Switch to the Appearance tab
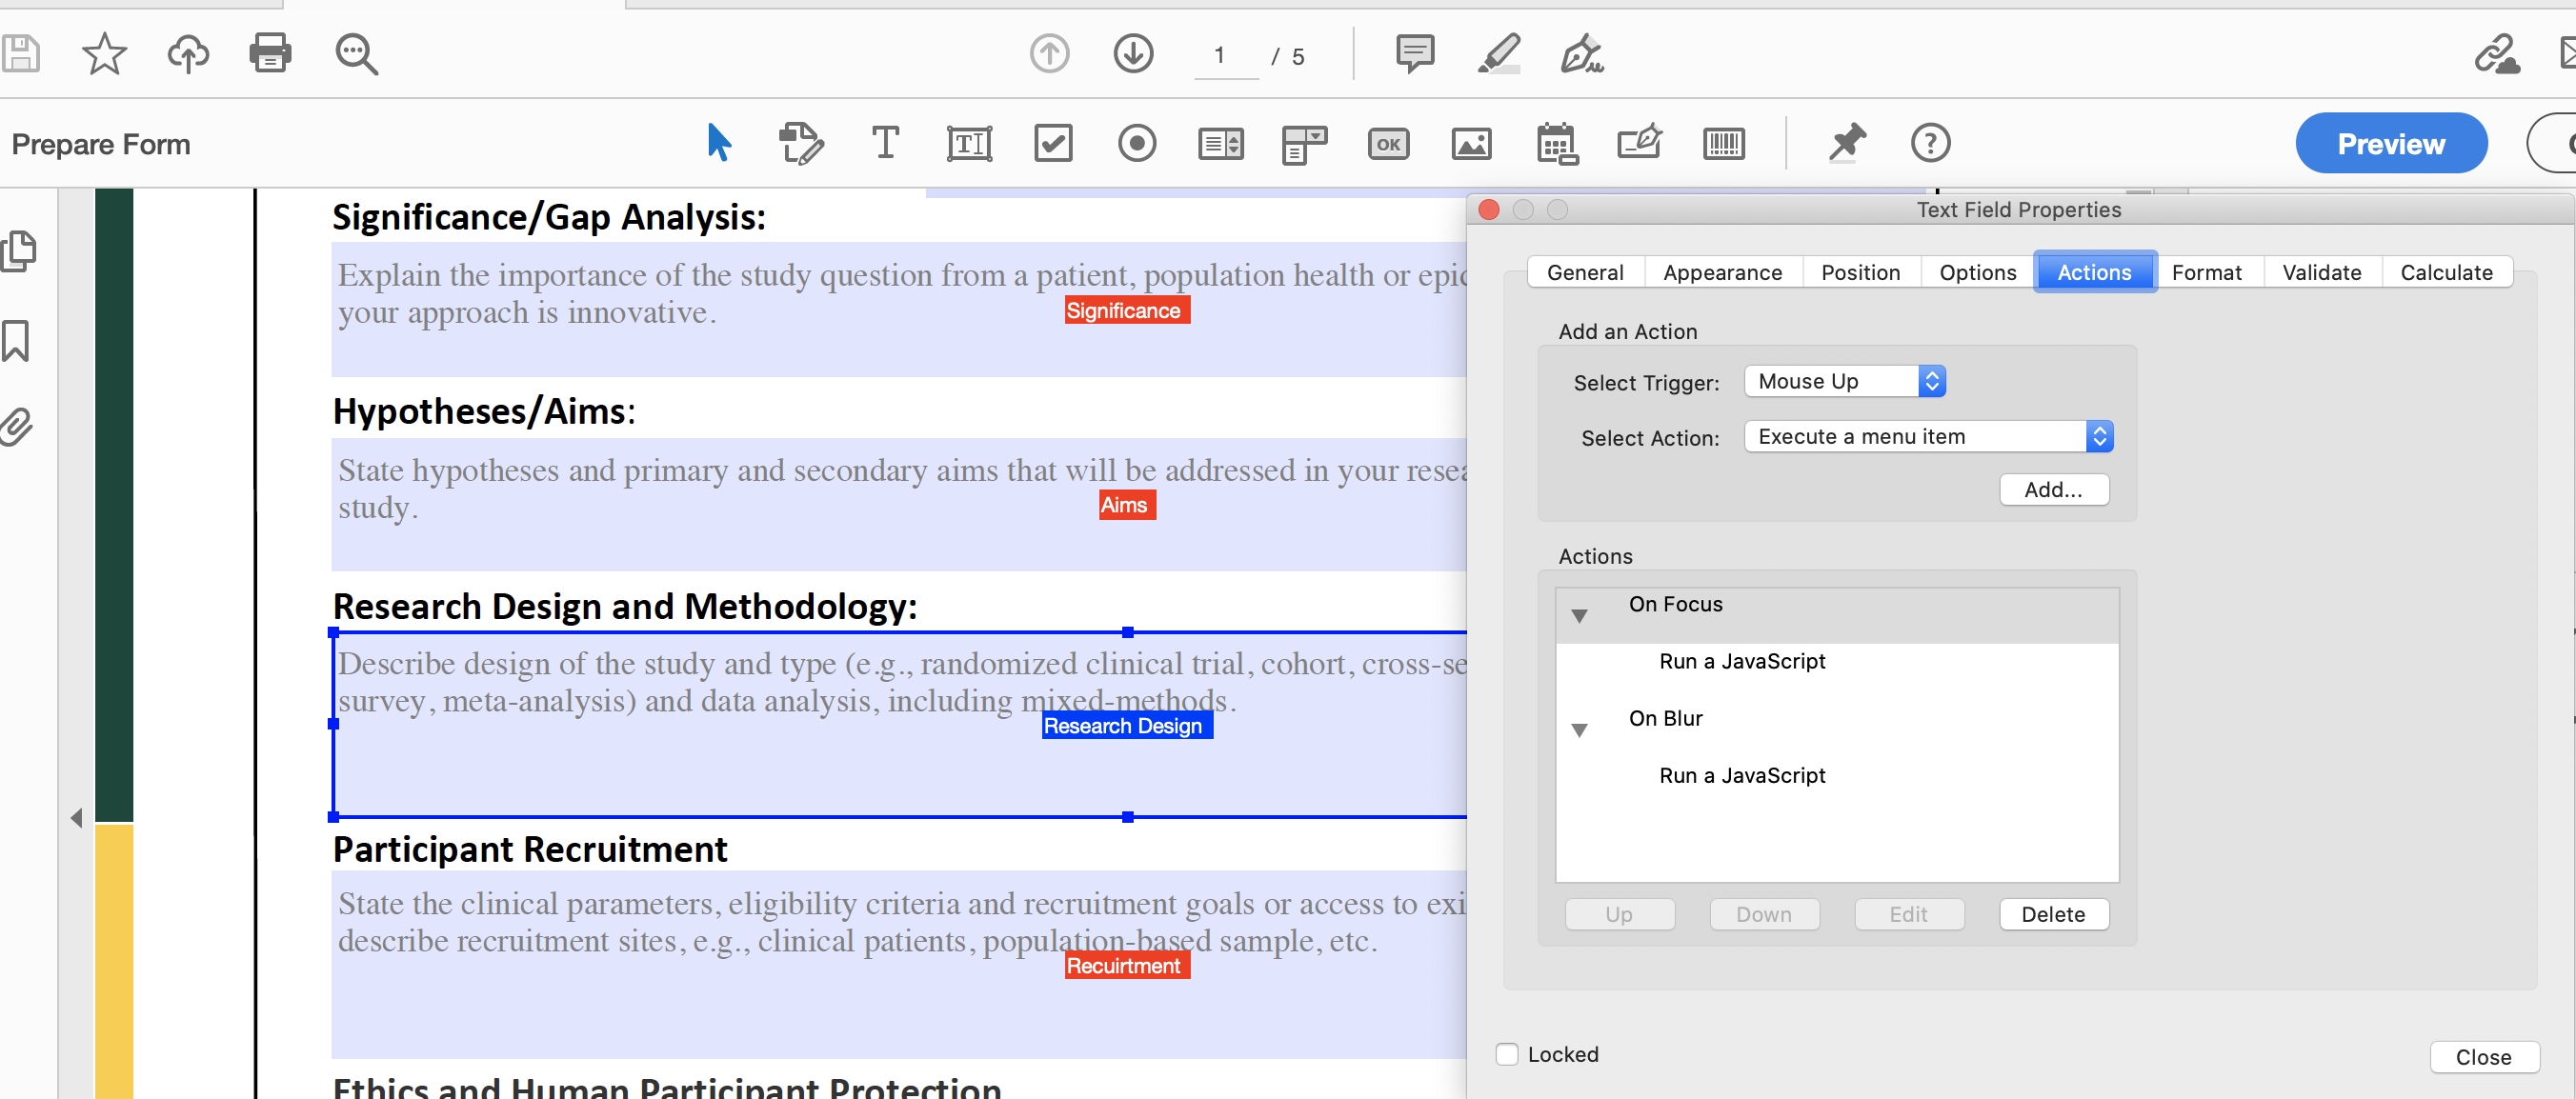The height and width of the screenshot is (1099, 2576). [1722, 271]
